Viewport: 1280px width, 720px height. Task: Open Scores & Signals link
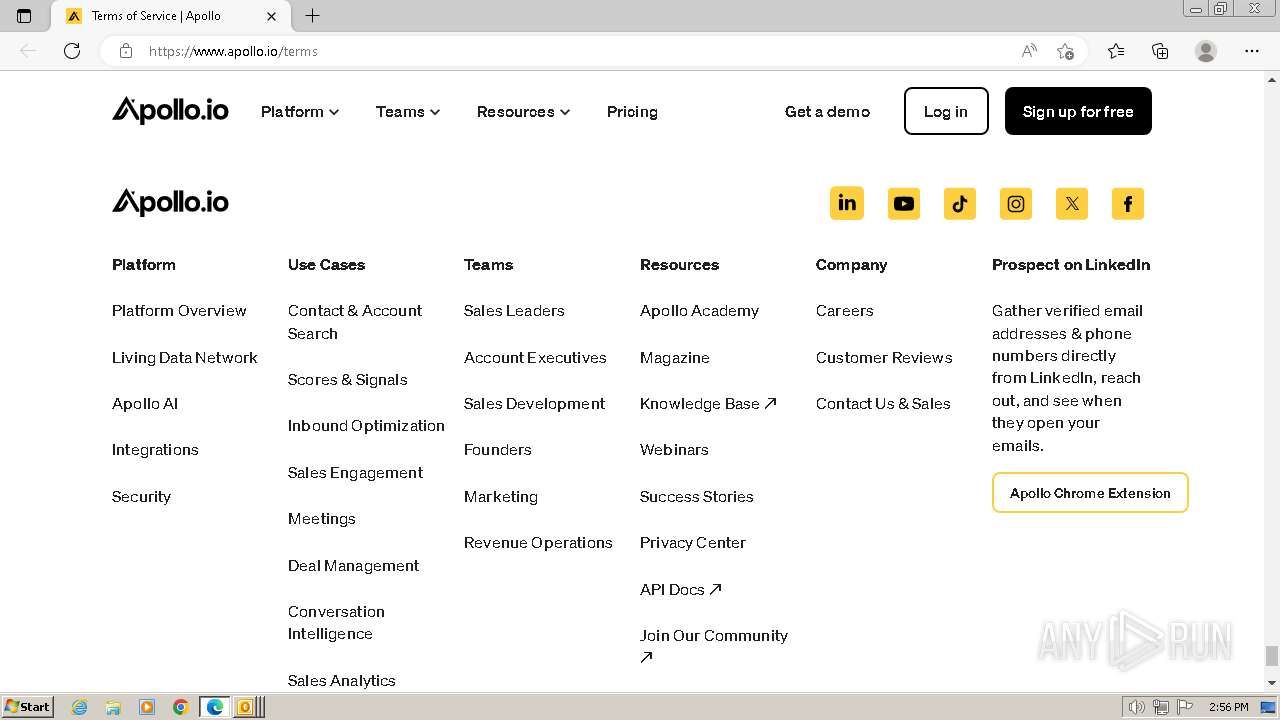point(348,380)
